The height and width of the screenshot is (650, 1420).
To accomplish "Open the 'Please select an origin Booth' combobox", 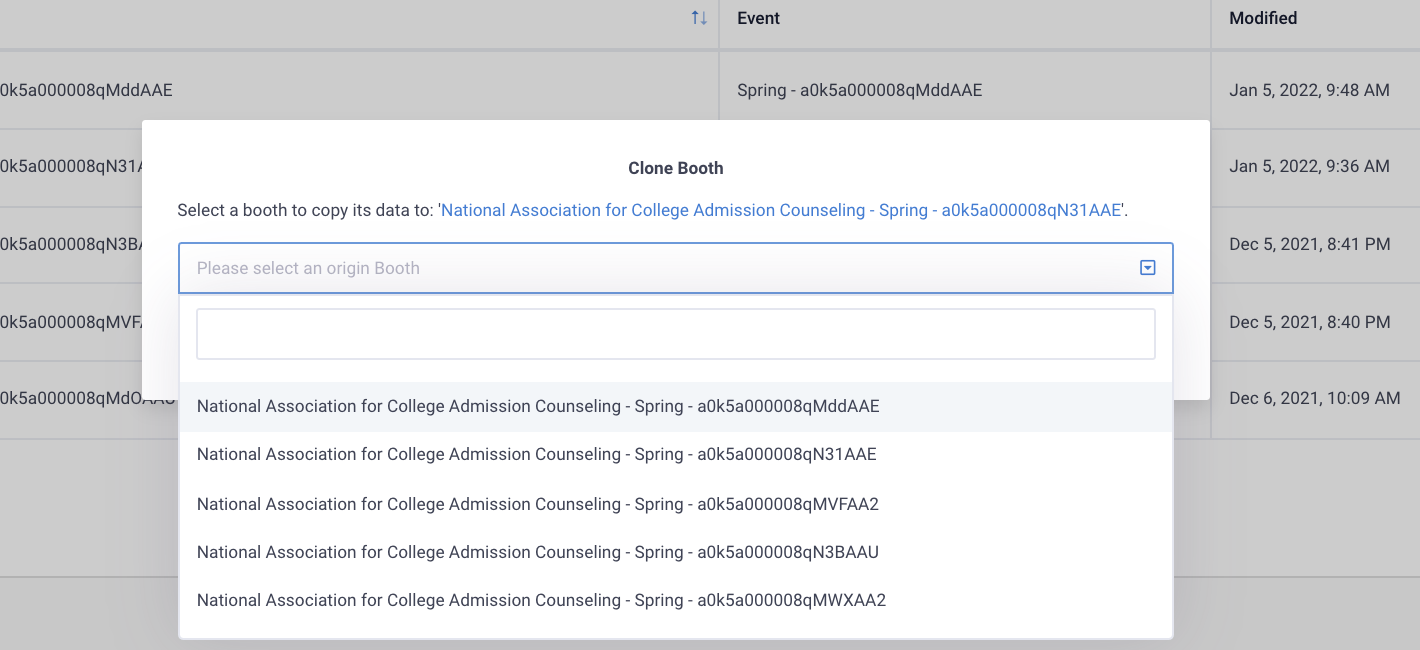I will 660,268.
